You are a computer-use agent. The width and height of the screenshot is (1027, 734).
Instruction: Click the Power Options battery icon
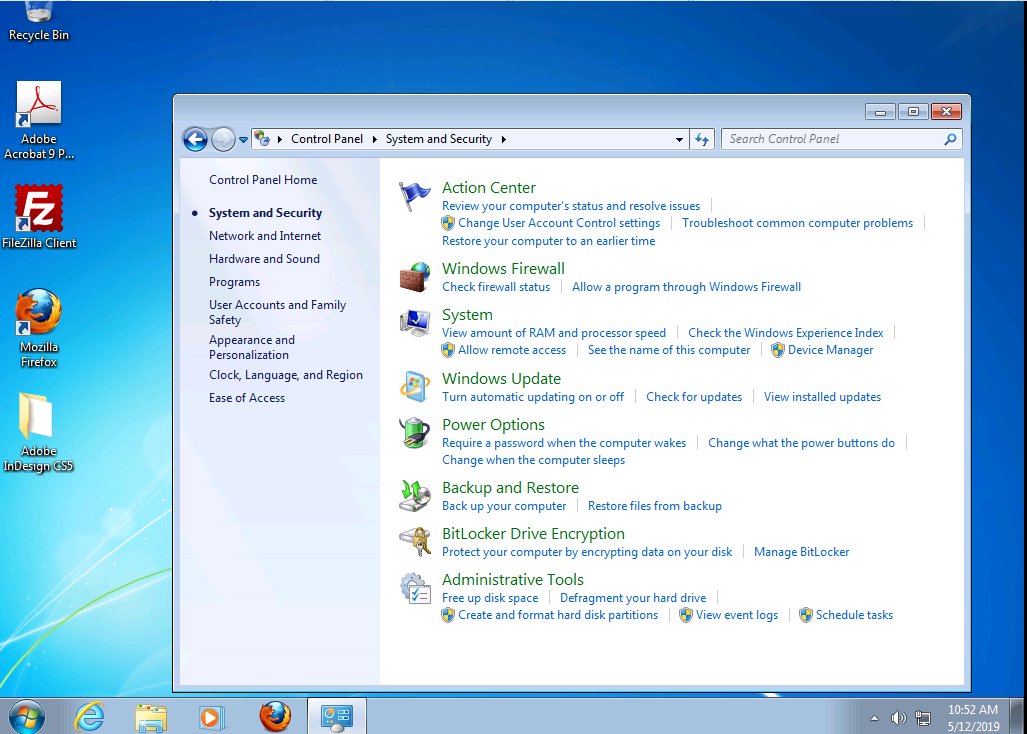click(x=414, y=433)
